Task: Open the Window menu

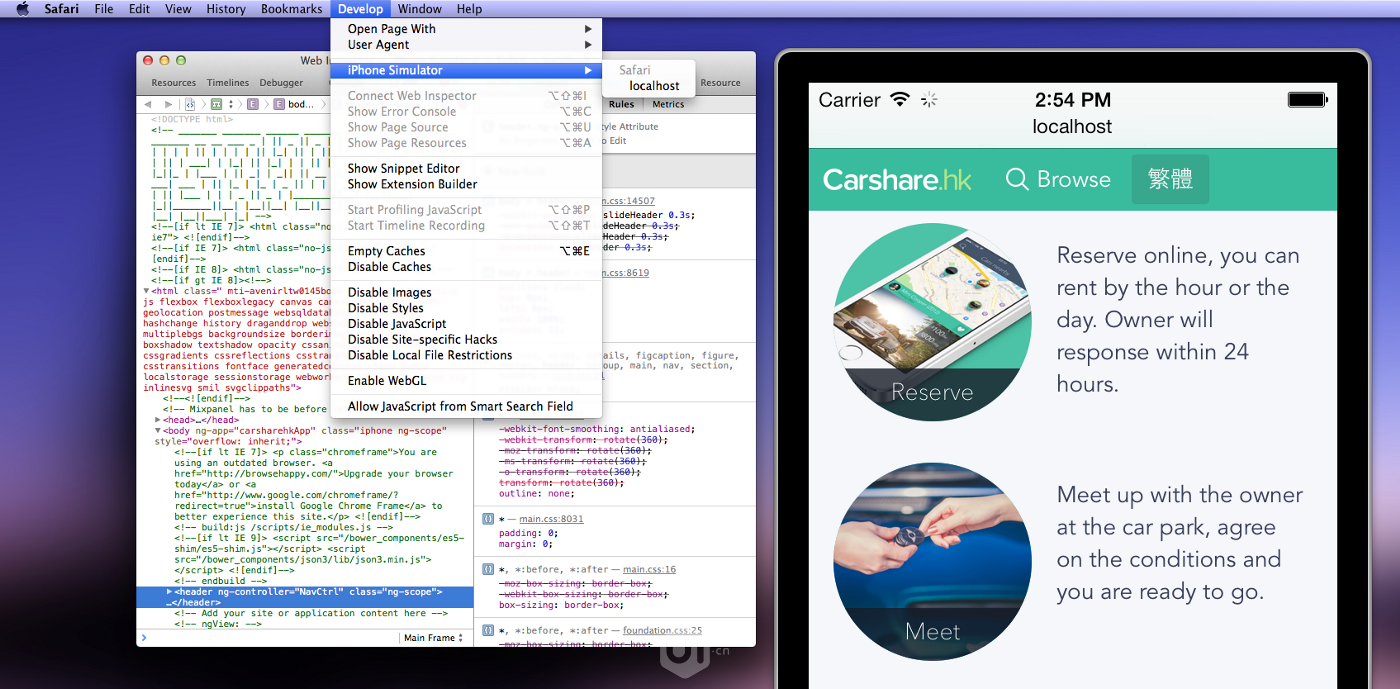Action: point(420,9)
